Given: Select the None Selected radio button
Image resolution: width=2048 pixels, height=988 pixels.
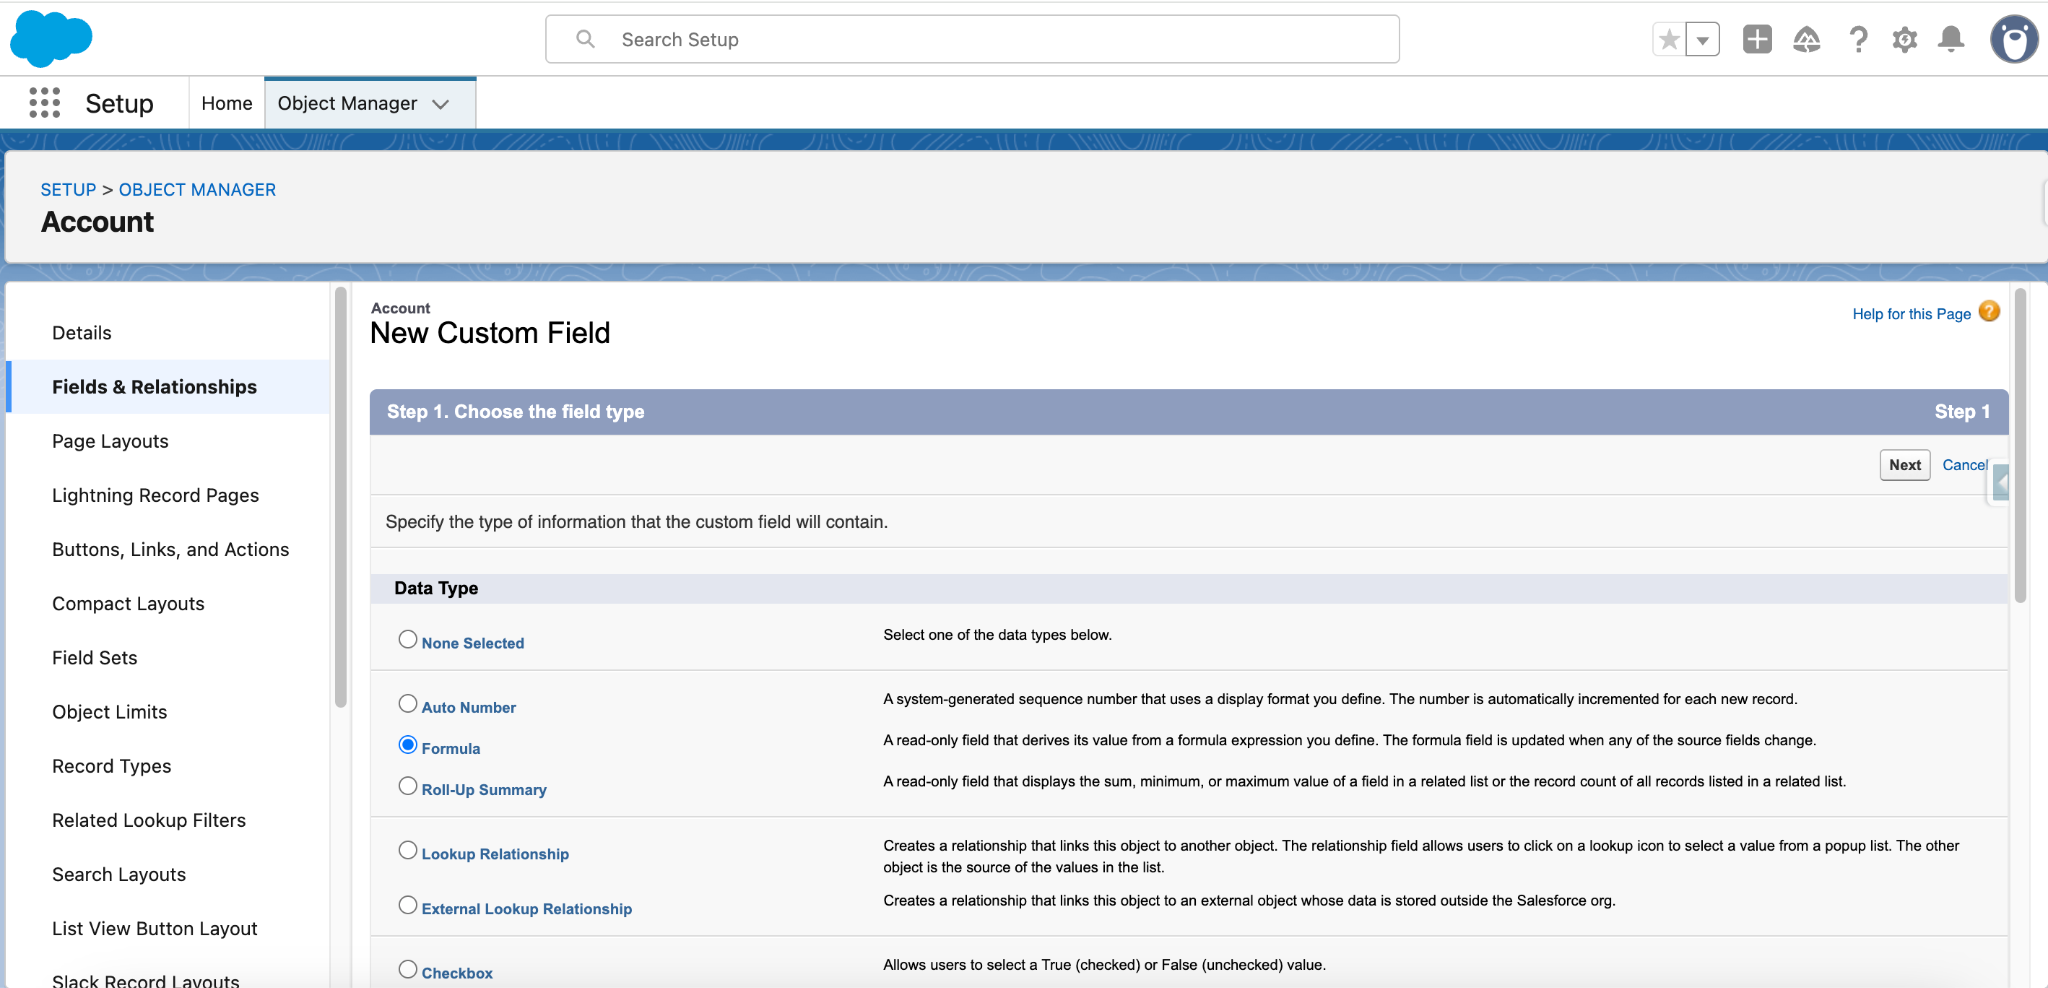Looking at the screenshot, I should tap(408, 639).
